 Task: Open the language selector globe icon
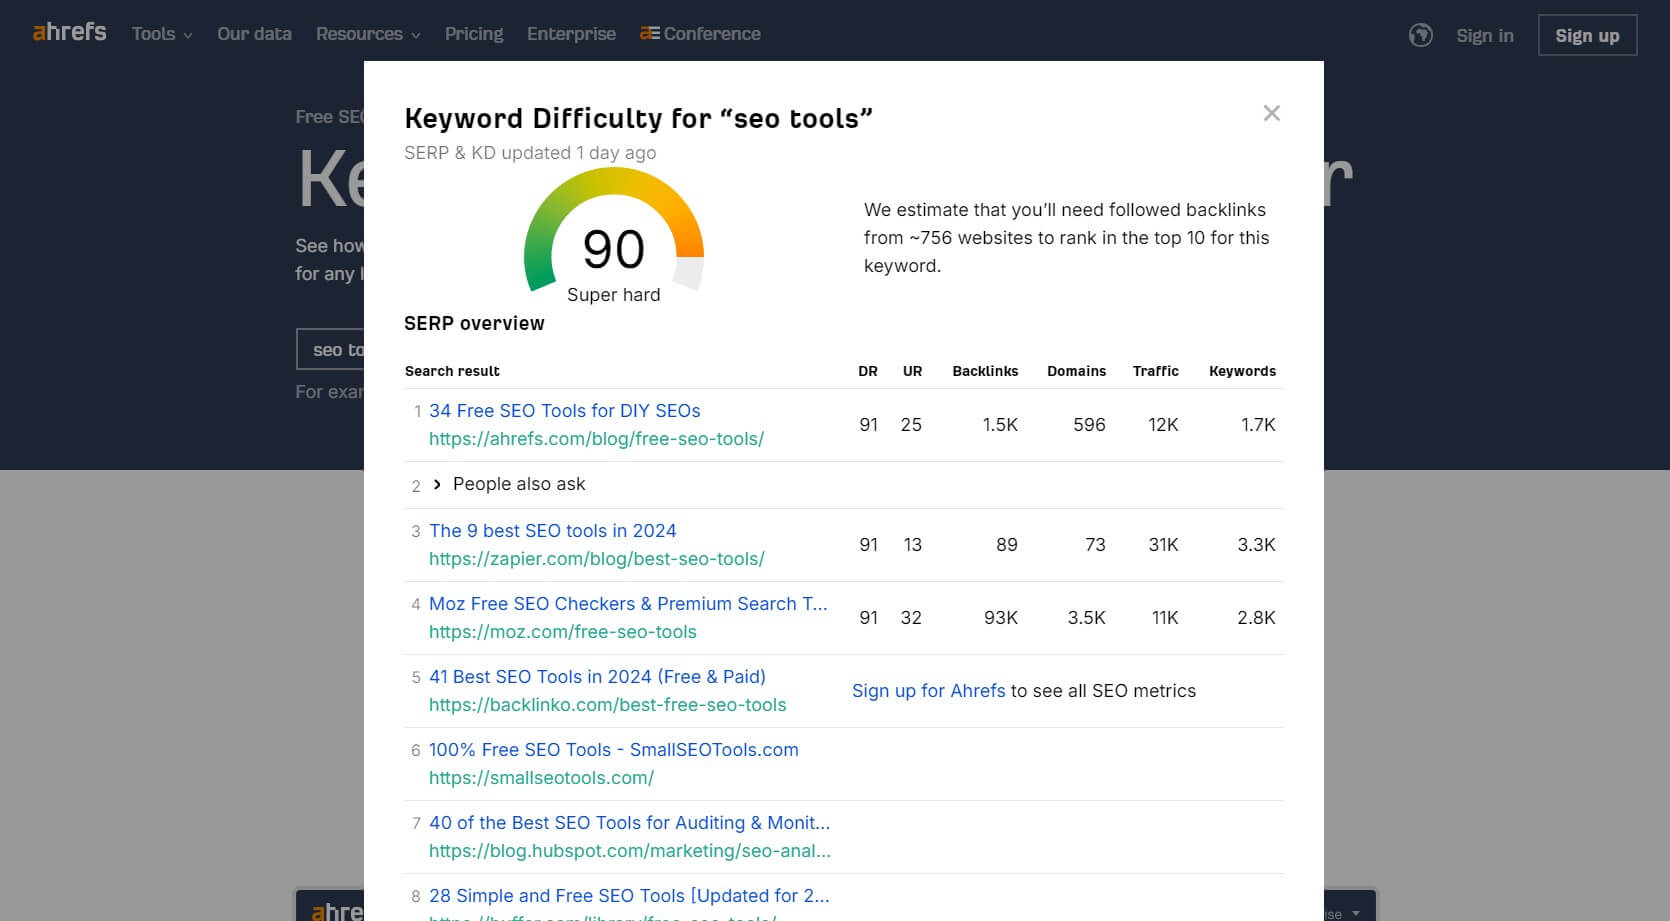tap(1420, 33)
